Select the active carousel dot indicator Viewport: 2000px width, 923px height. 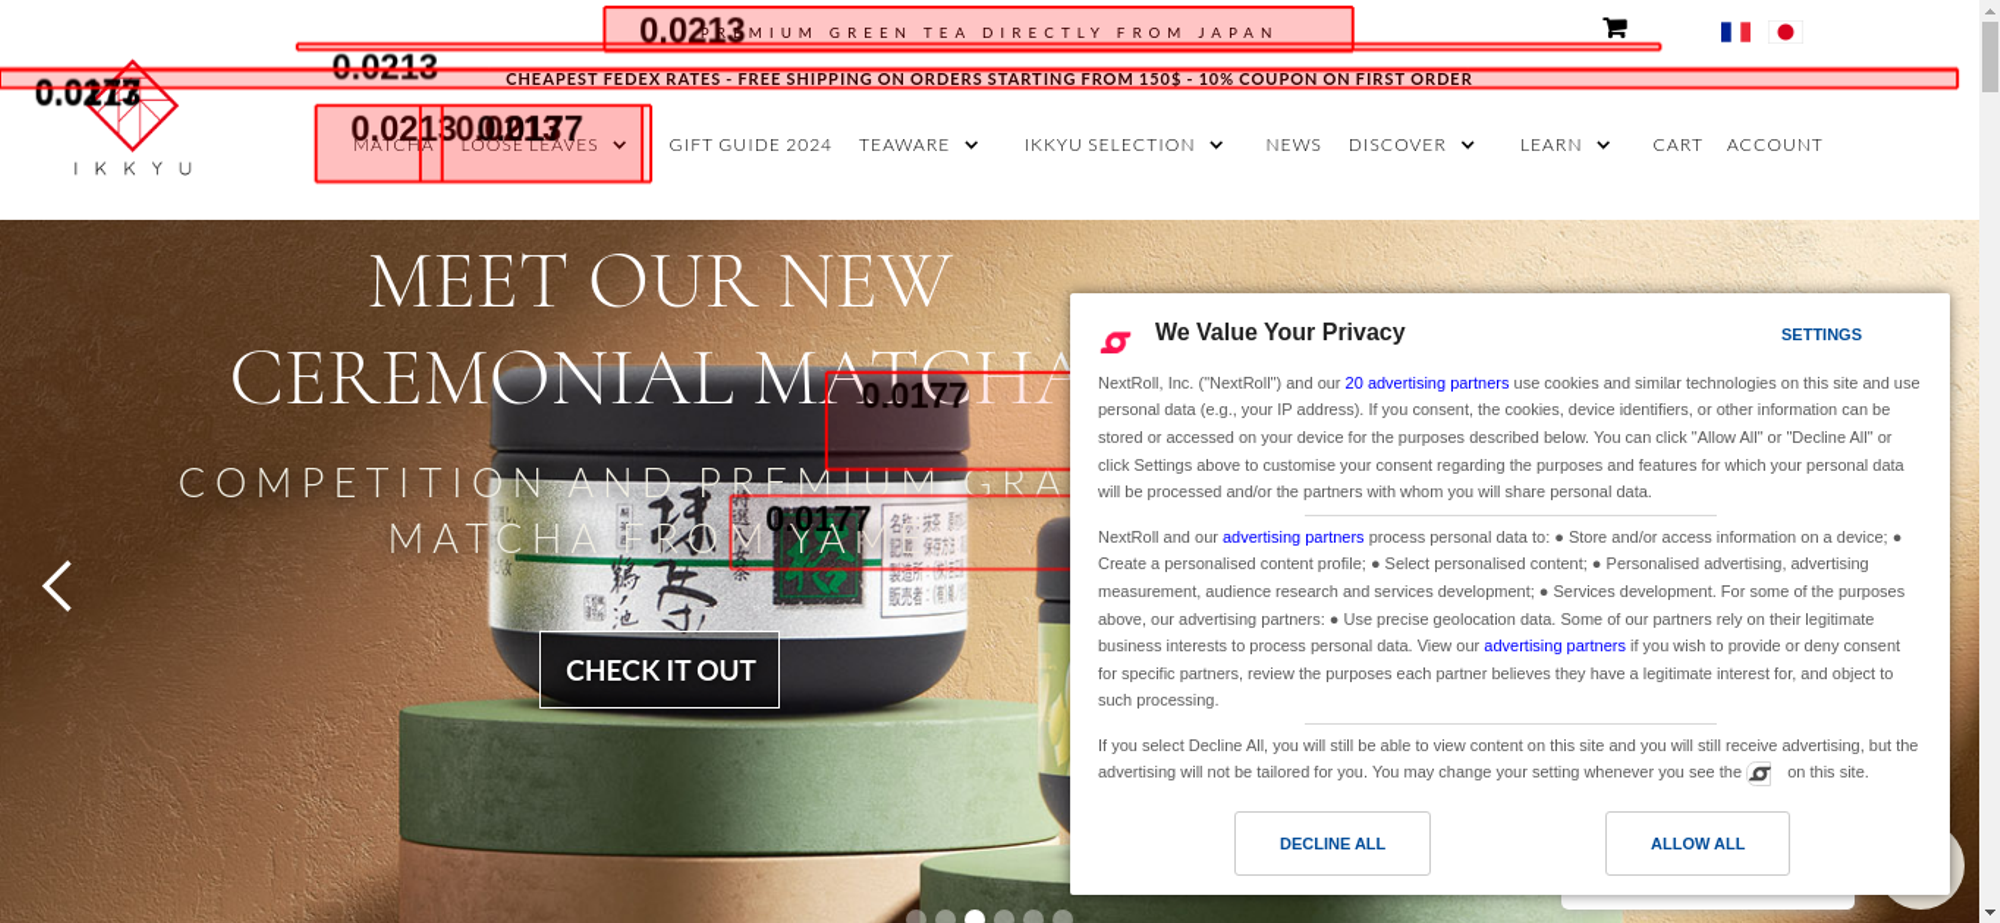click(975, 916)
